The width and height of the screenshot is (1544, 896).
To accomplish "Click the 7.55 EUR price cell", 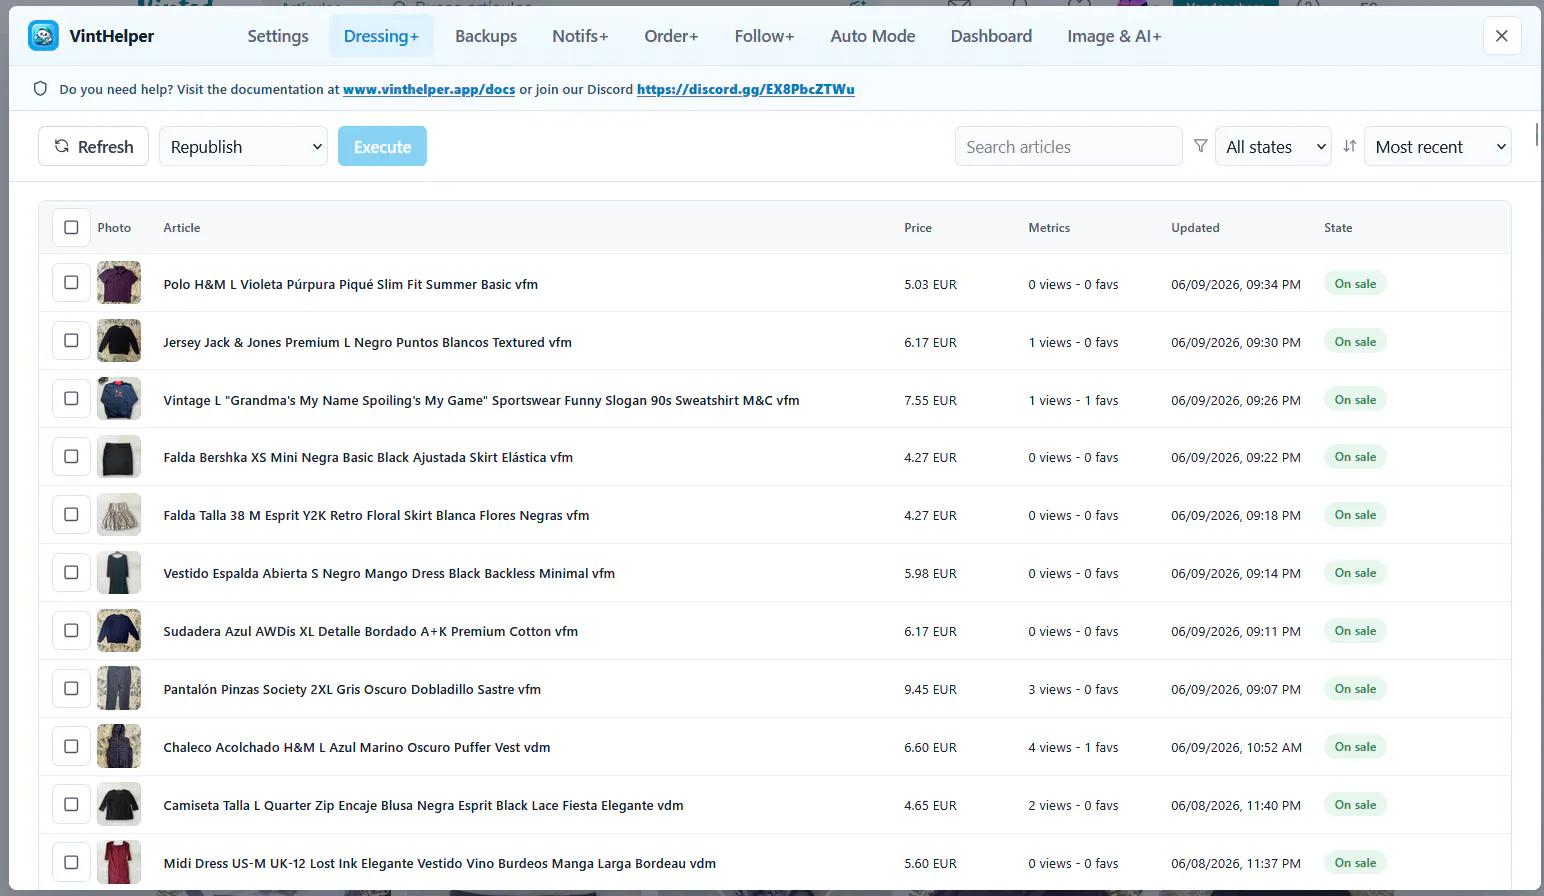I will (x=930, y=400).
